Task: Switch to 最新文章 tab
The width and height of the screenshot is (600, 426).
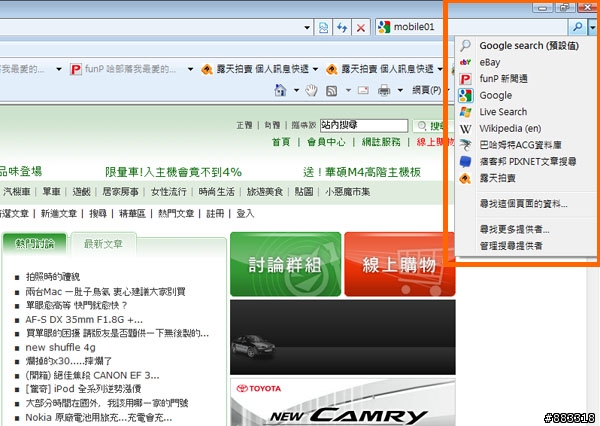Action: tap(103, 244)
